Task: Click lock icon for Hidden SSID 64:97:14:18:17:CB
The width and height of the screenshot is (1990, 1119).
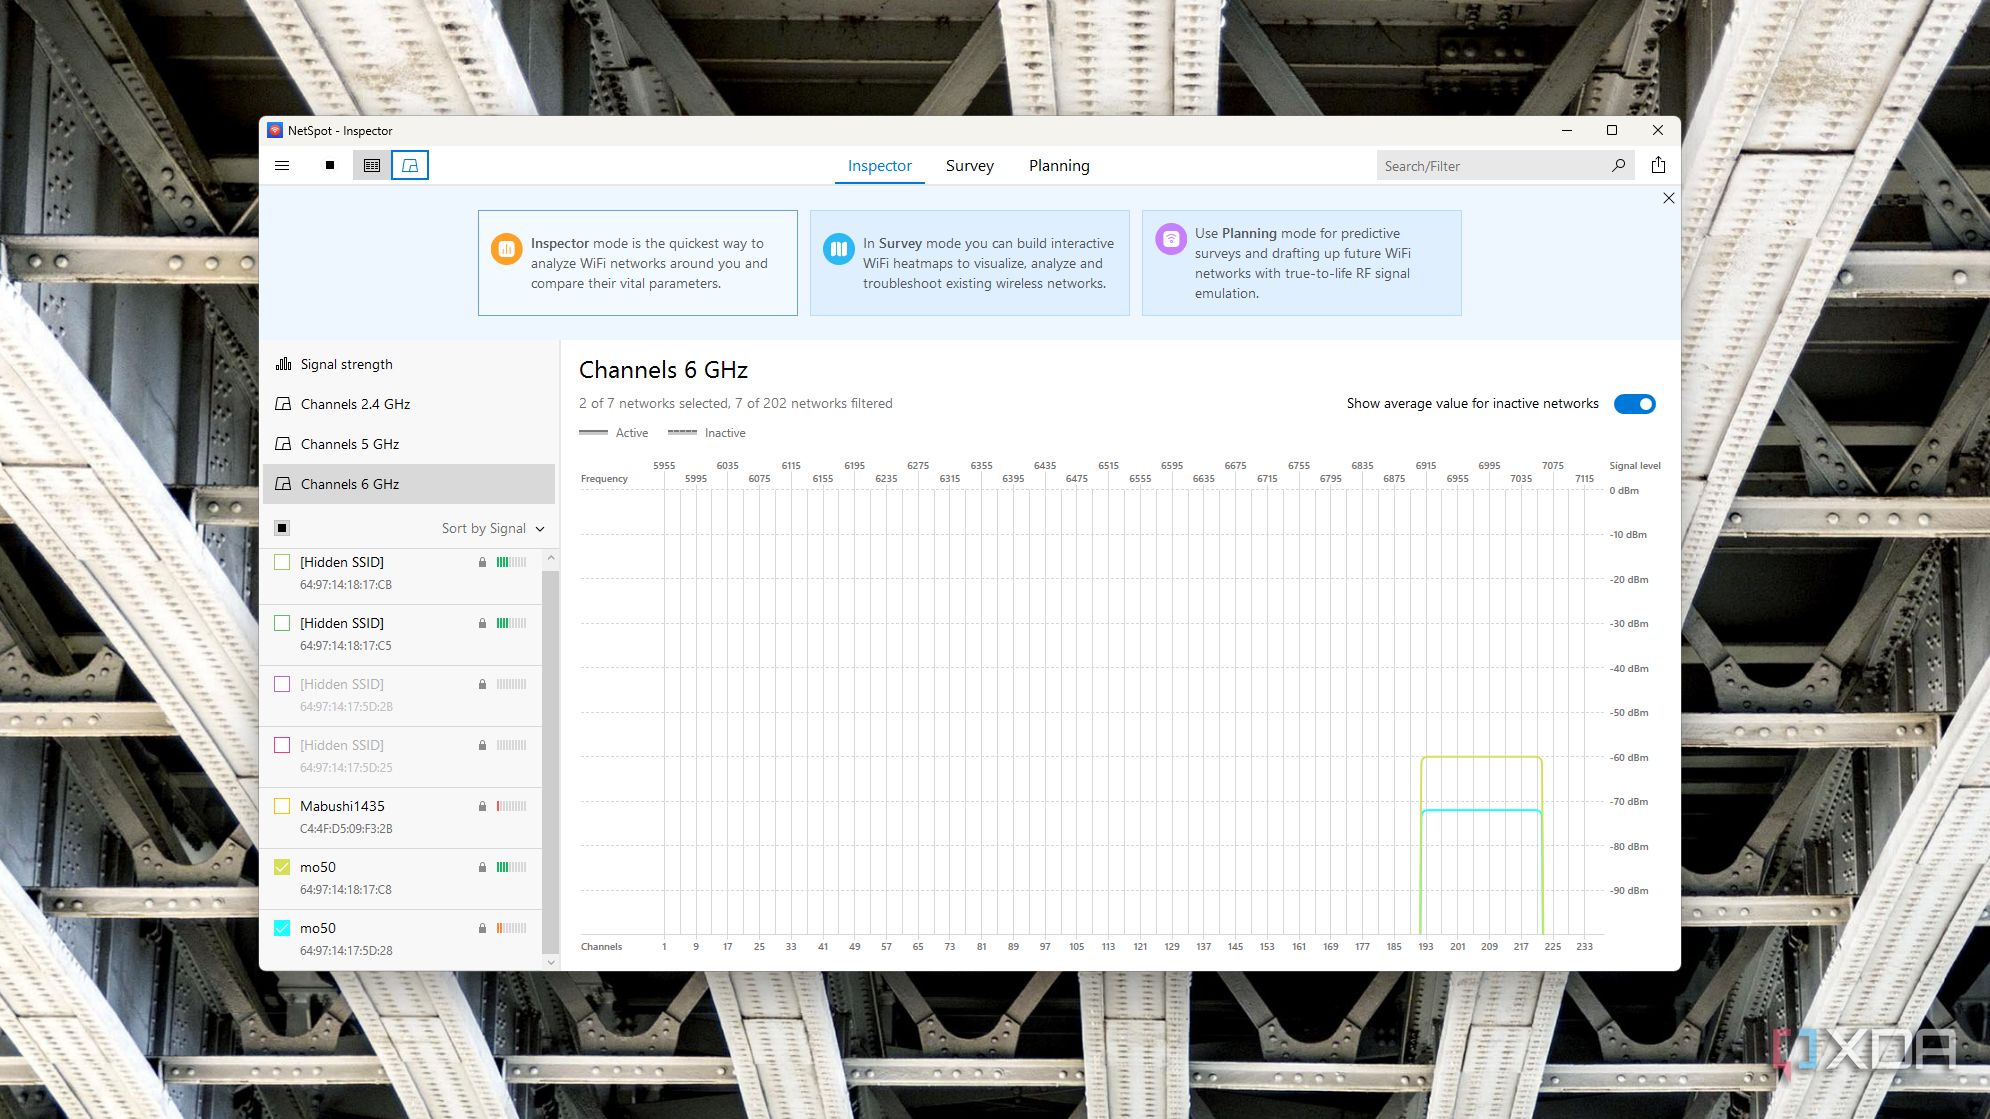Action: click(x=482, y=563)
